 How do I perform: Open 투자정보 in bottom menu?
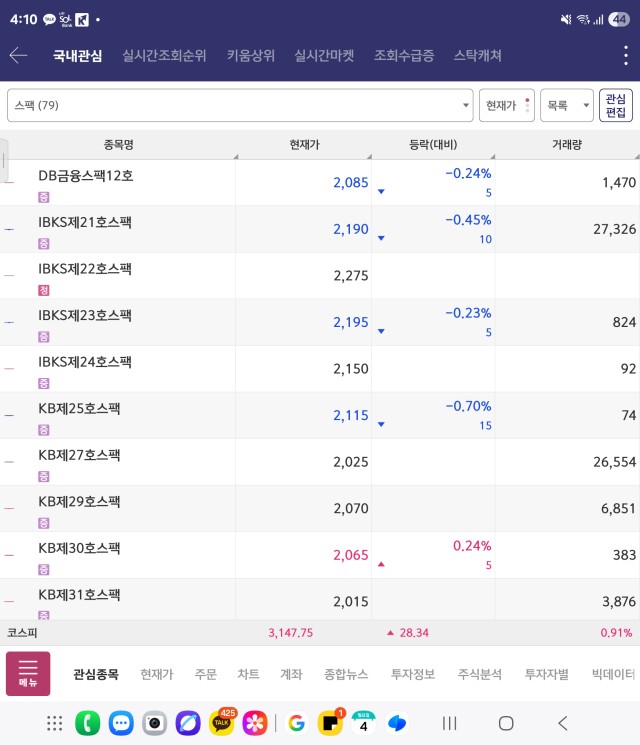(413, 674)
